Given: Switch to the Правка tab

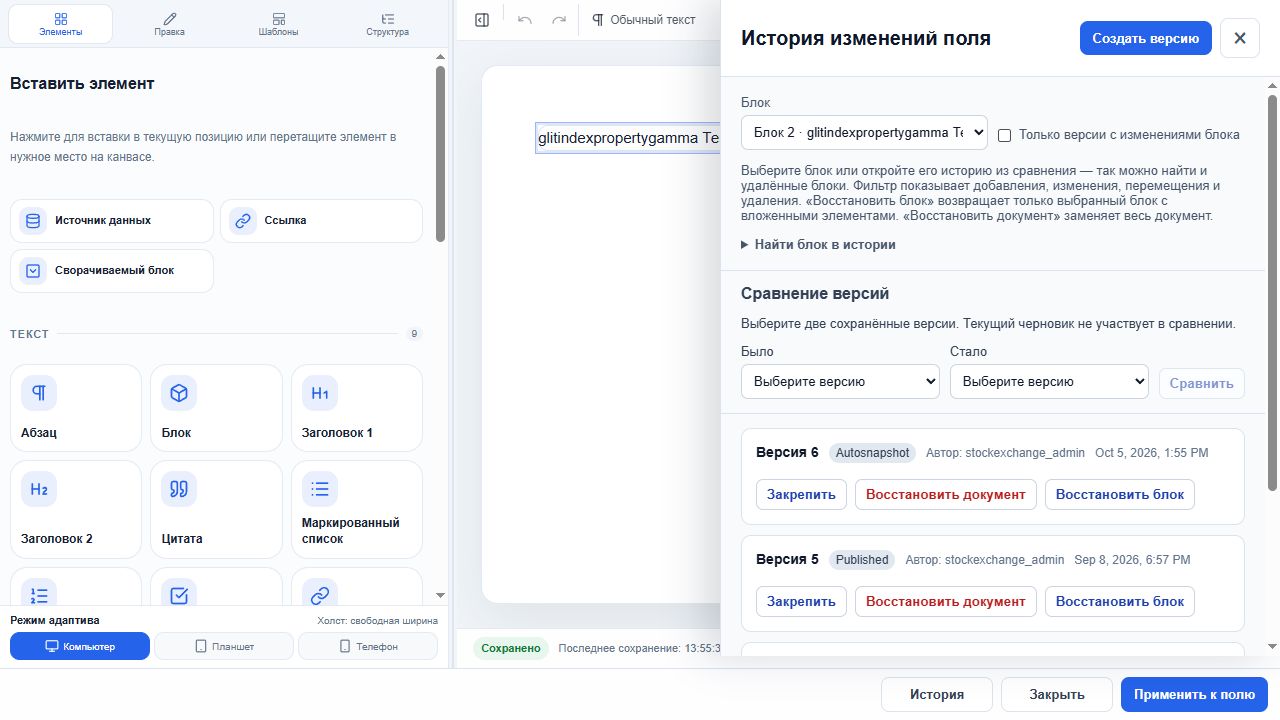Looking at the screenshot, I should pyautogui.click(x=170, y=24).
